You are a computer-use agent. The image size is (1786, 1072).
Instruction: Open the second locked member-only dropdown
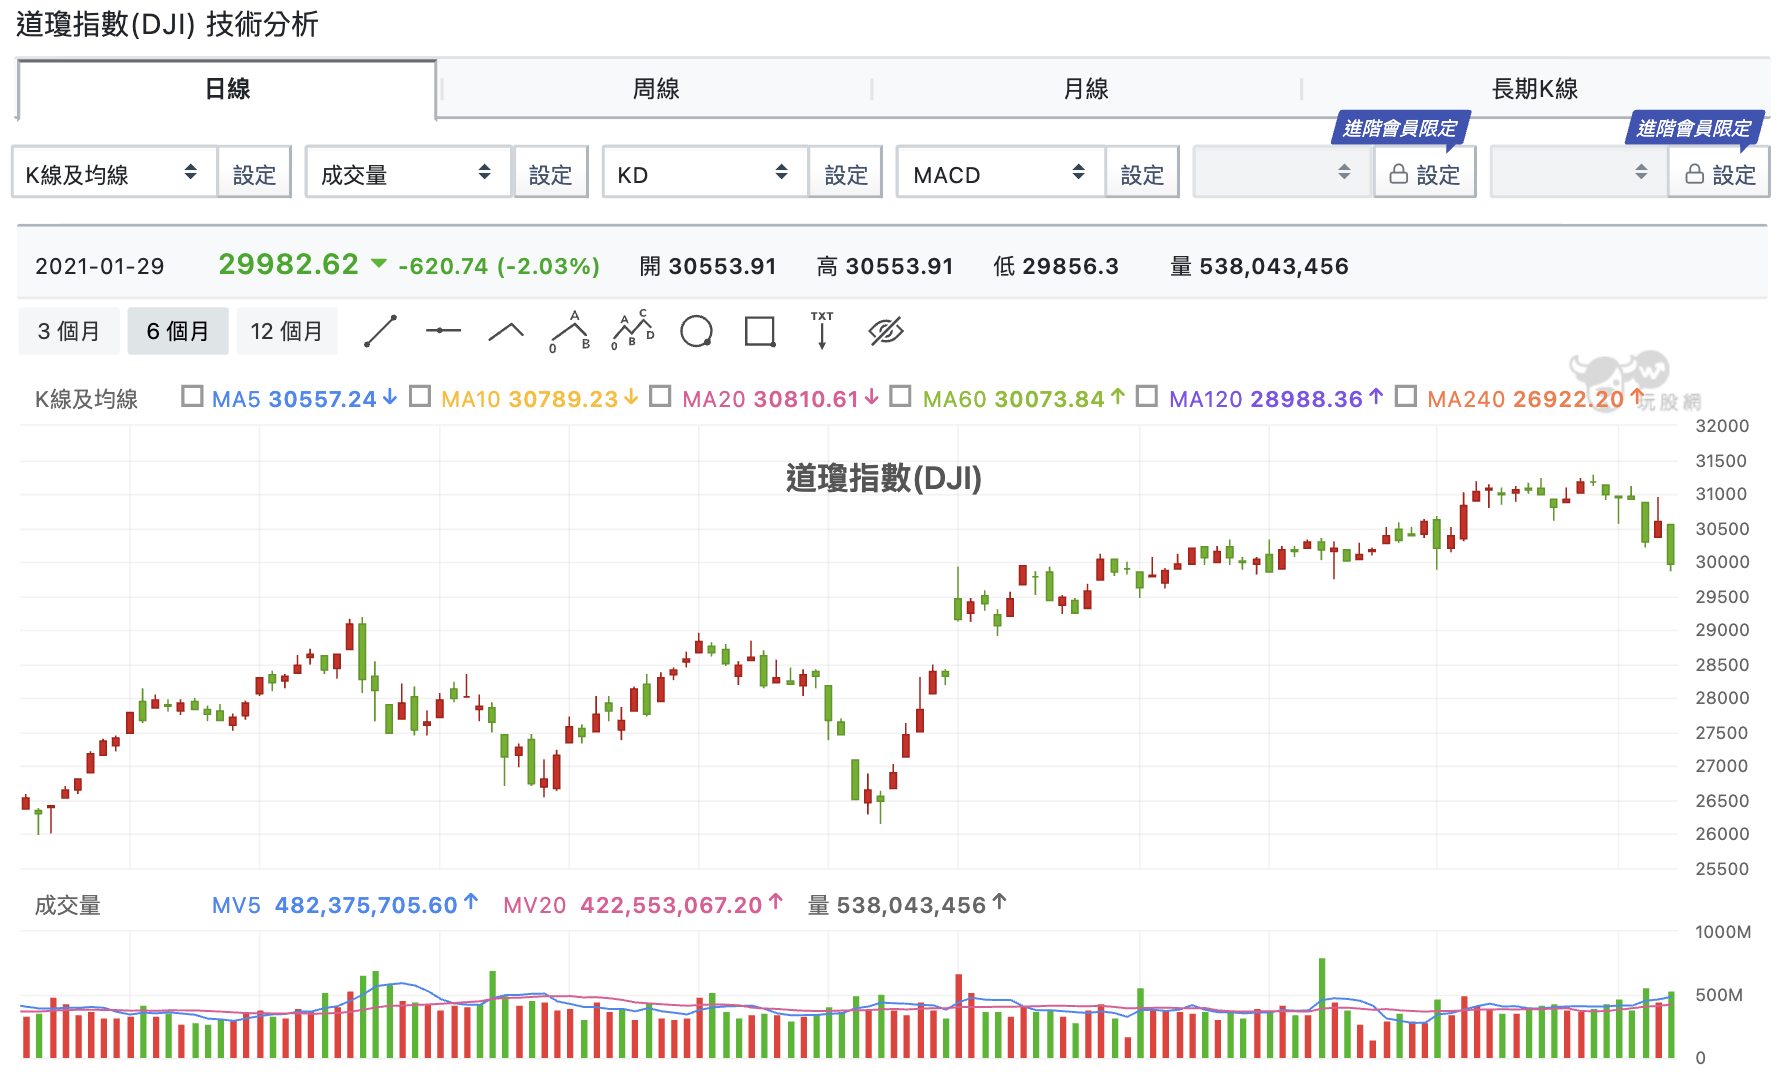pyautogui.click(x=1578, y=173)
